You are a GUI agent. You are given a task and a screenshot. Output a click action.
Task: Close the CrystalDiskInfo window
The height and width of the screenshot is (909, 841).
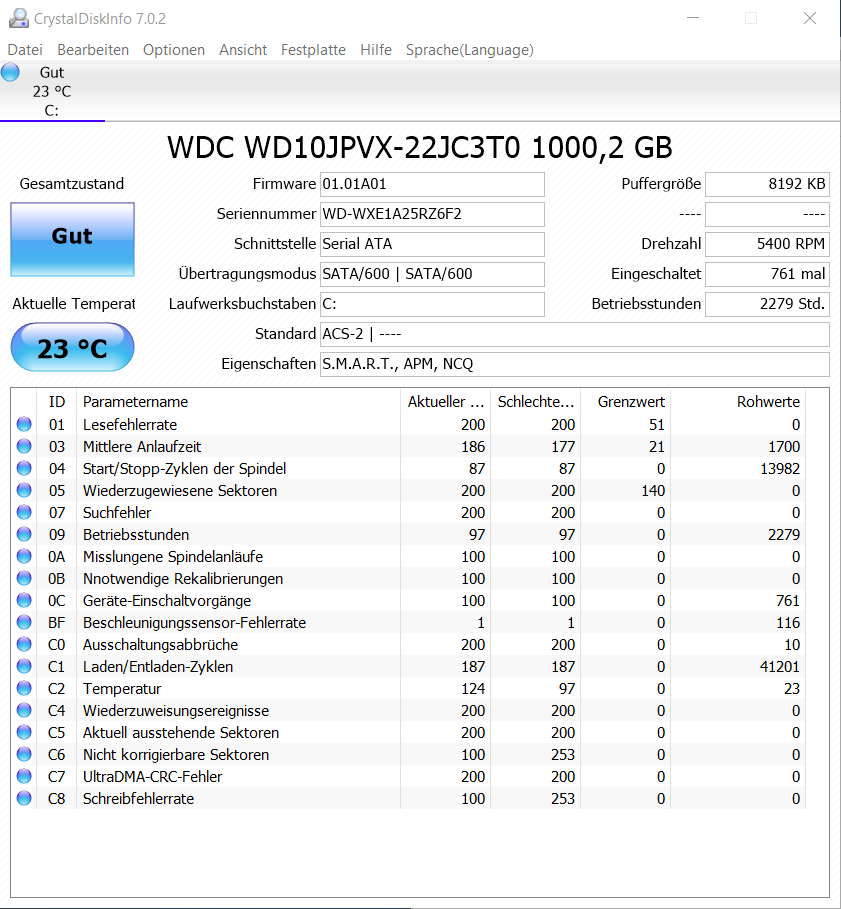click(x=810, y=19)
